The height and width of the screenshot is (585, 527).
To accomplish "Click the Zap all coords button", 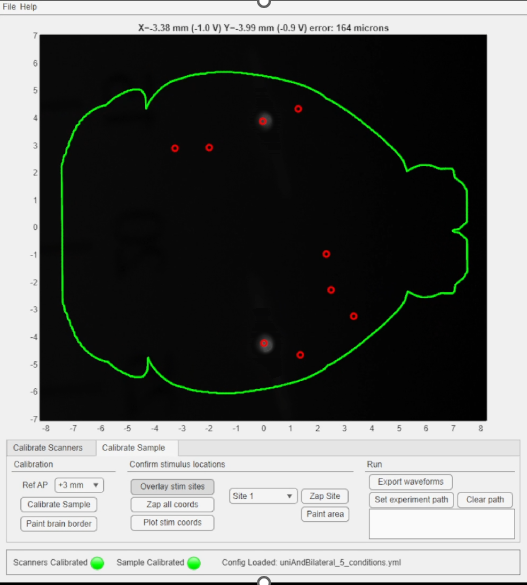I will click(172, 504).
